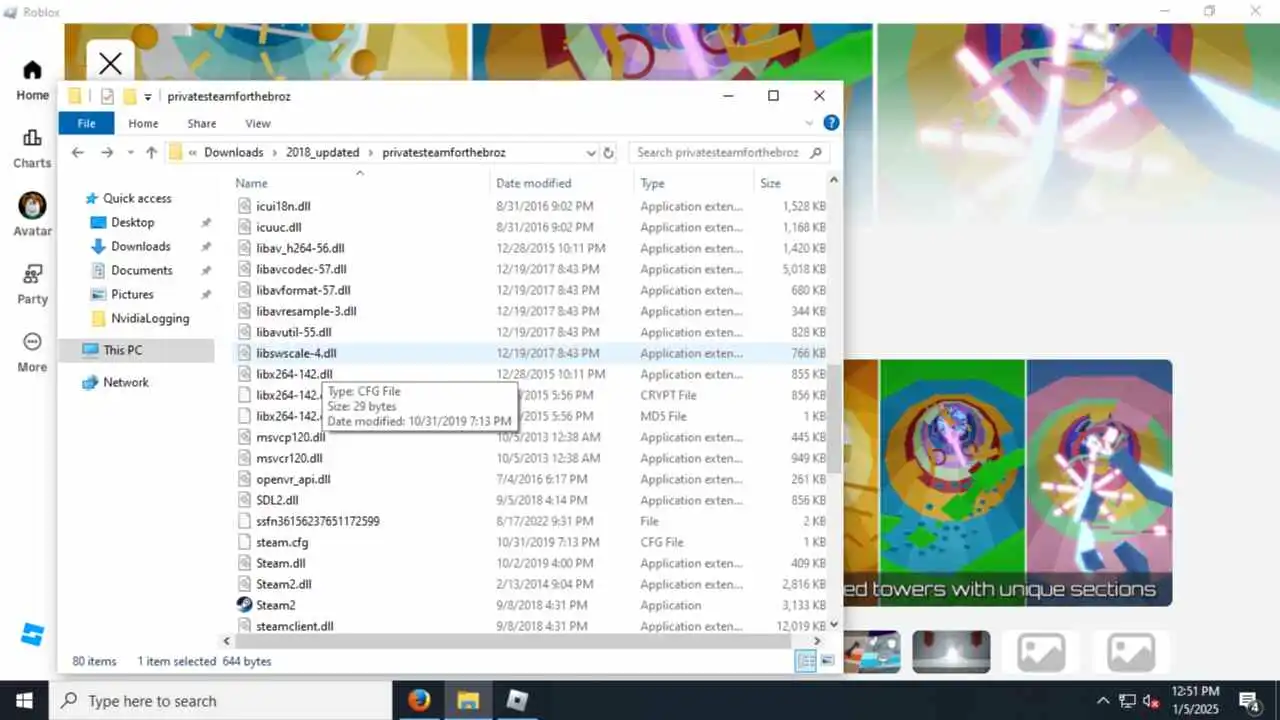Expand the address bar history dropdown
The width and height of the screenshot is (1280, 720).
pyautogui.click(x=590, y=153)
